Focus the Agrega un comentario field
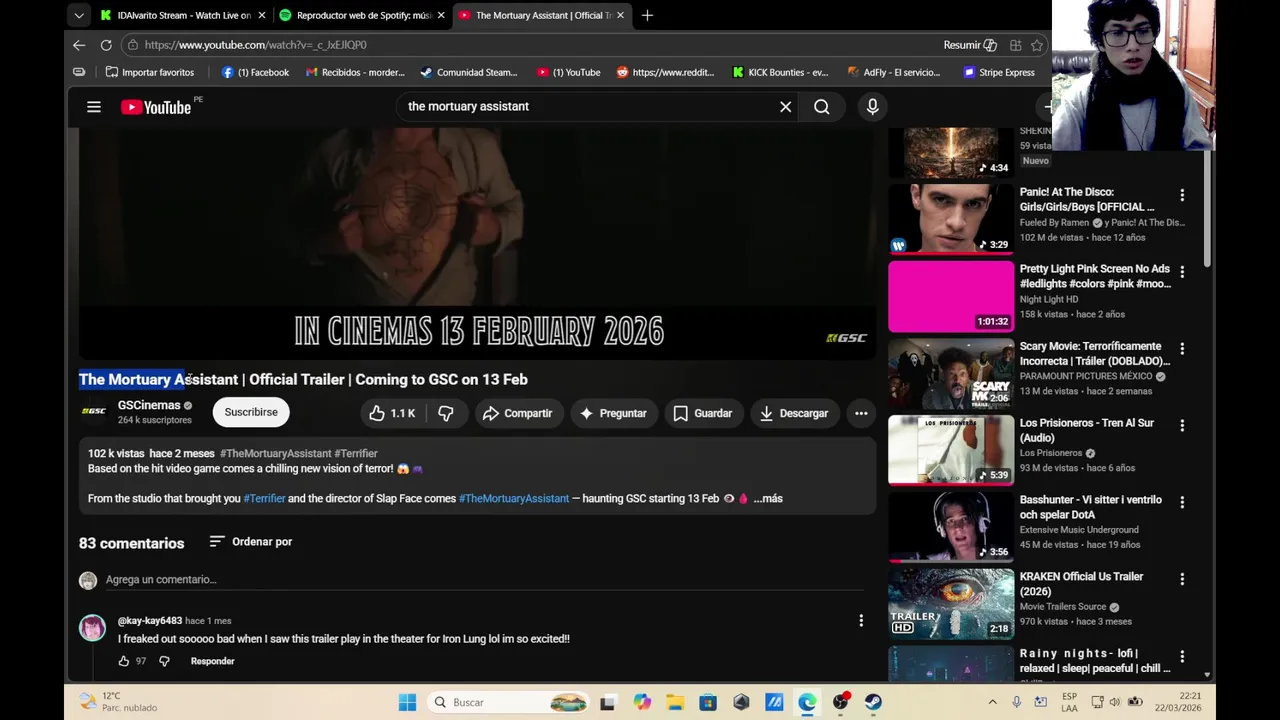The width and height of the screenshot is (1280, 720). tap(484, 580)
